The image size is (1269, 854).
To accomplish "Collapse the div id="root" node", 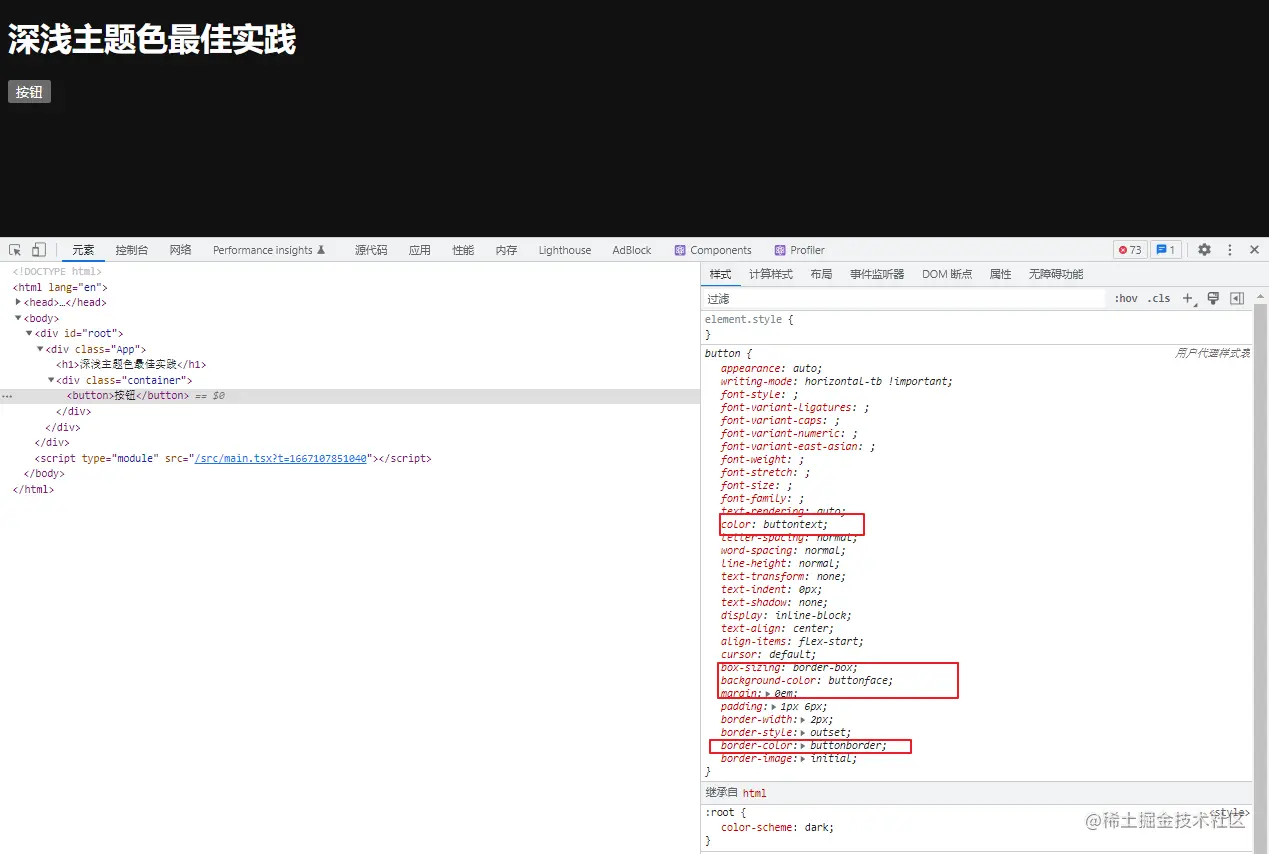I will pos(29,333).
